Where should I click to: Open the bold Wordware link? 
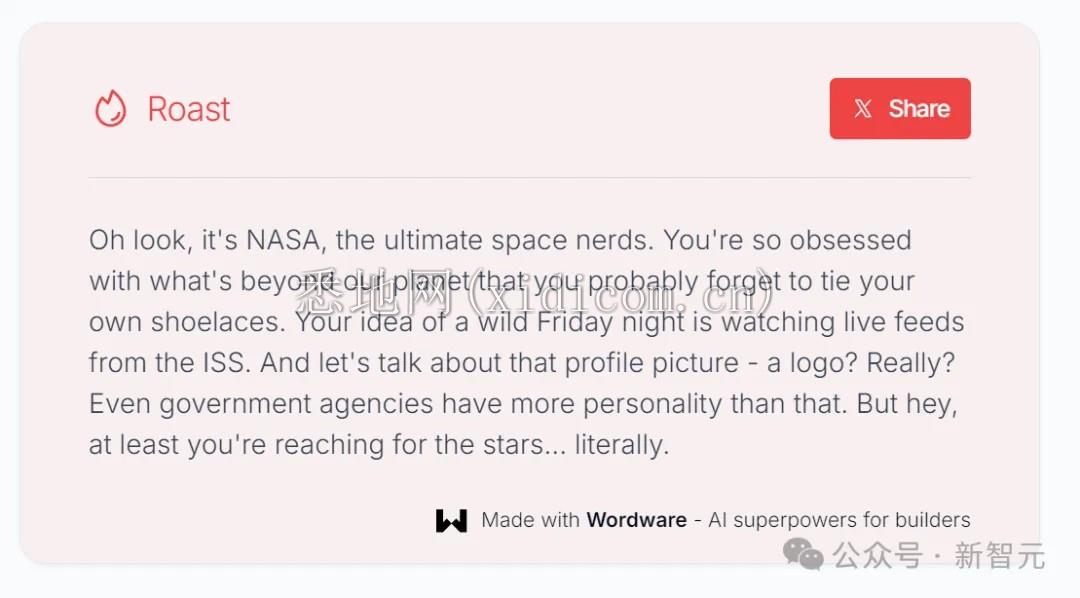[x=636, y=520]
